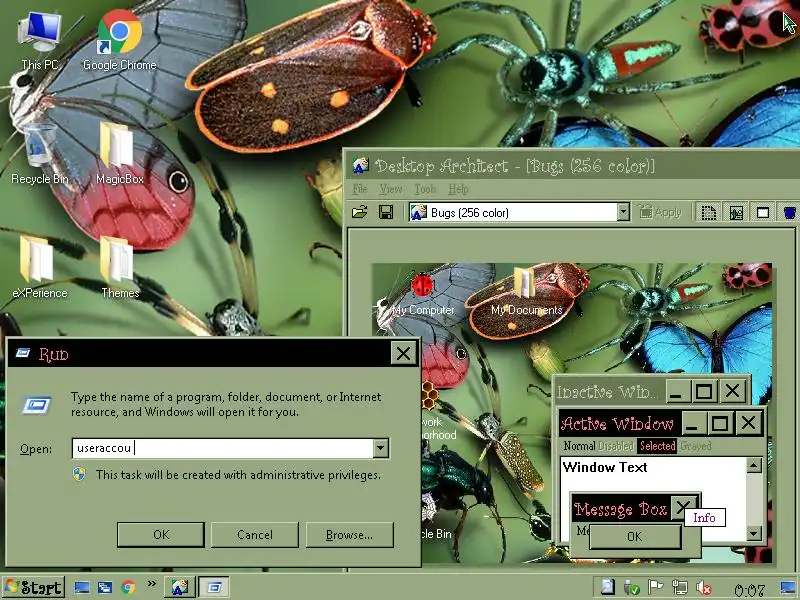Click the save theme floppy disk icon
This screenshot has height=600, width=800.
coord(386,212)
